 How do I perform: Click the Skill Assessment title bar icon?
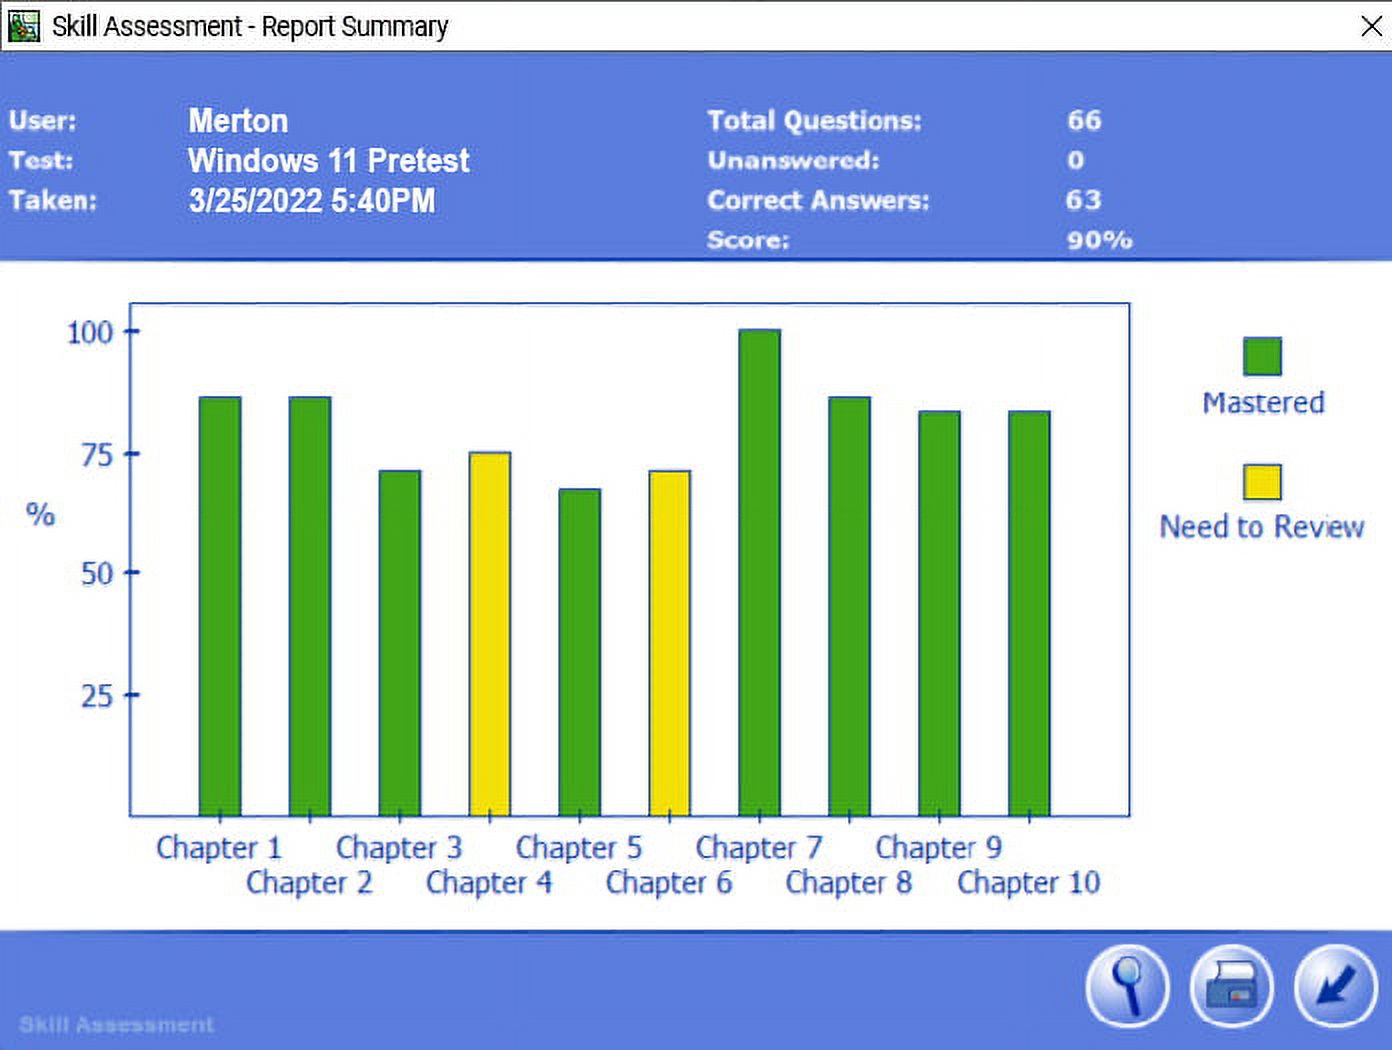pyautogui.click(x=23, y=25)
